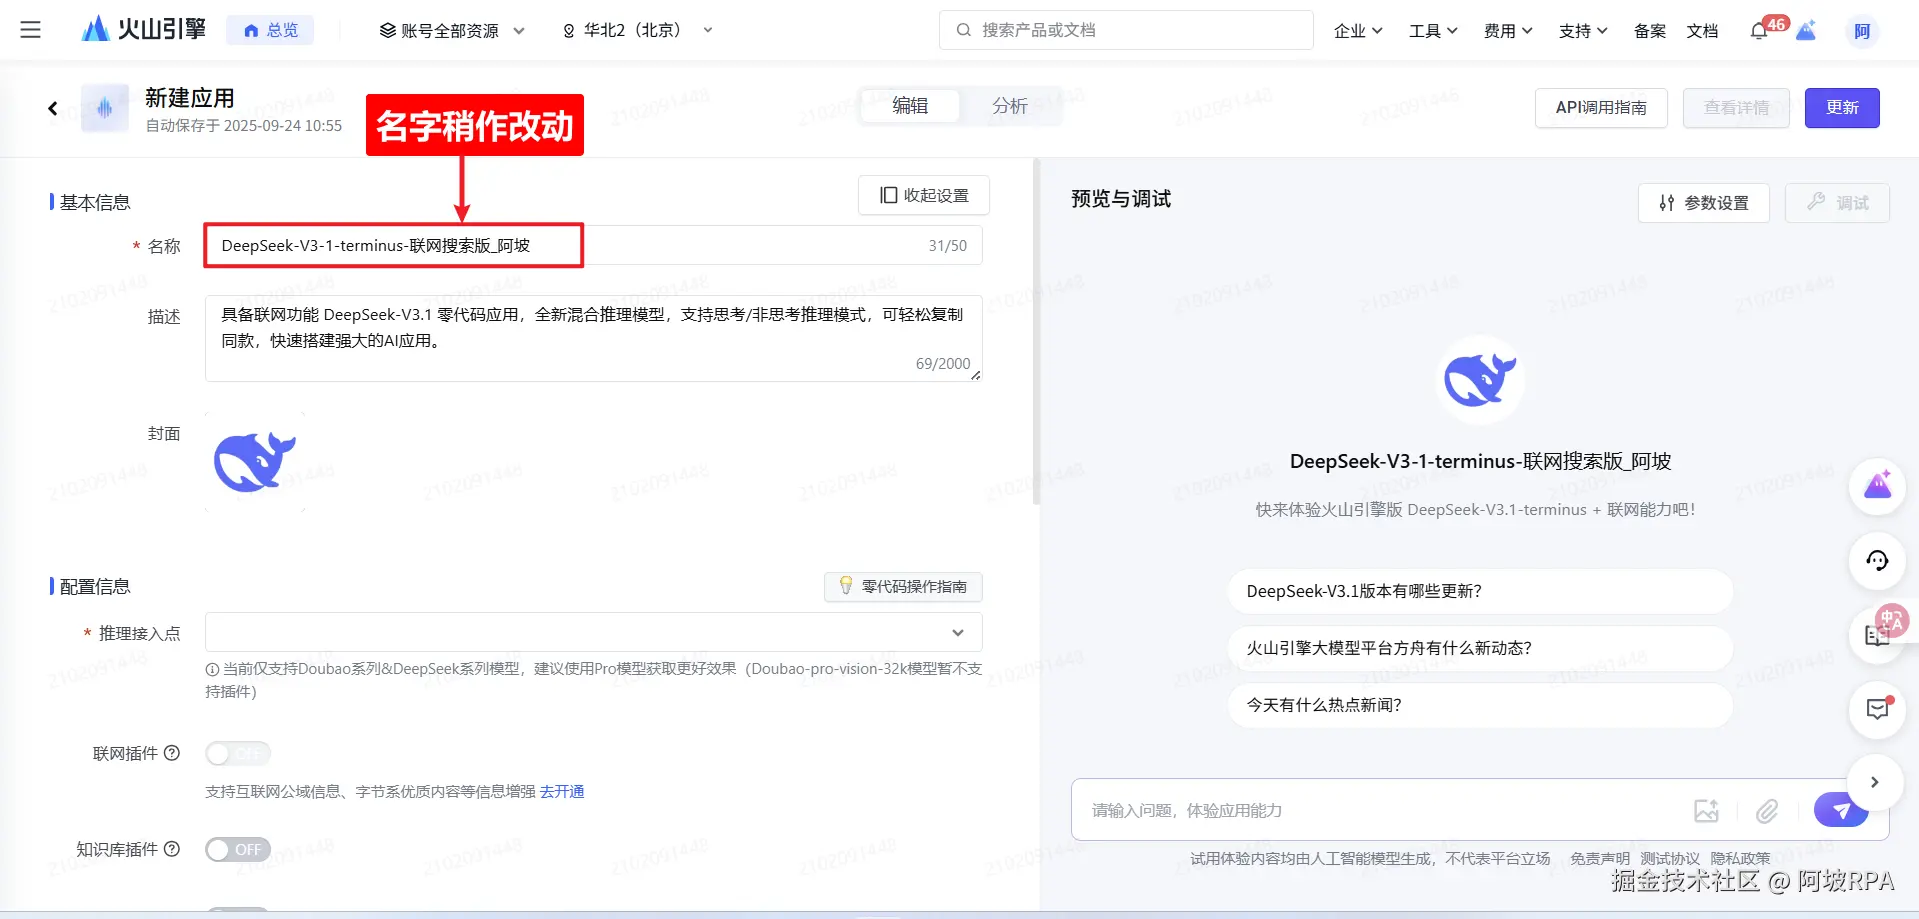Click the 收起设置 button
The image size is (1919, 919).
click(924, 195)
